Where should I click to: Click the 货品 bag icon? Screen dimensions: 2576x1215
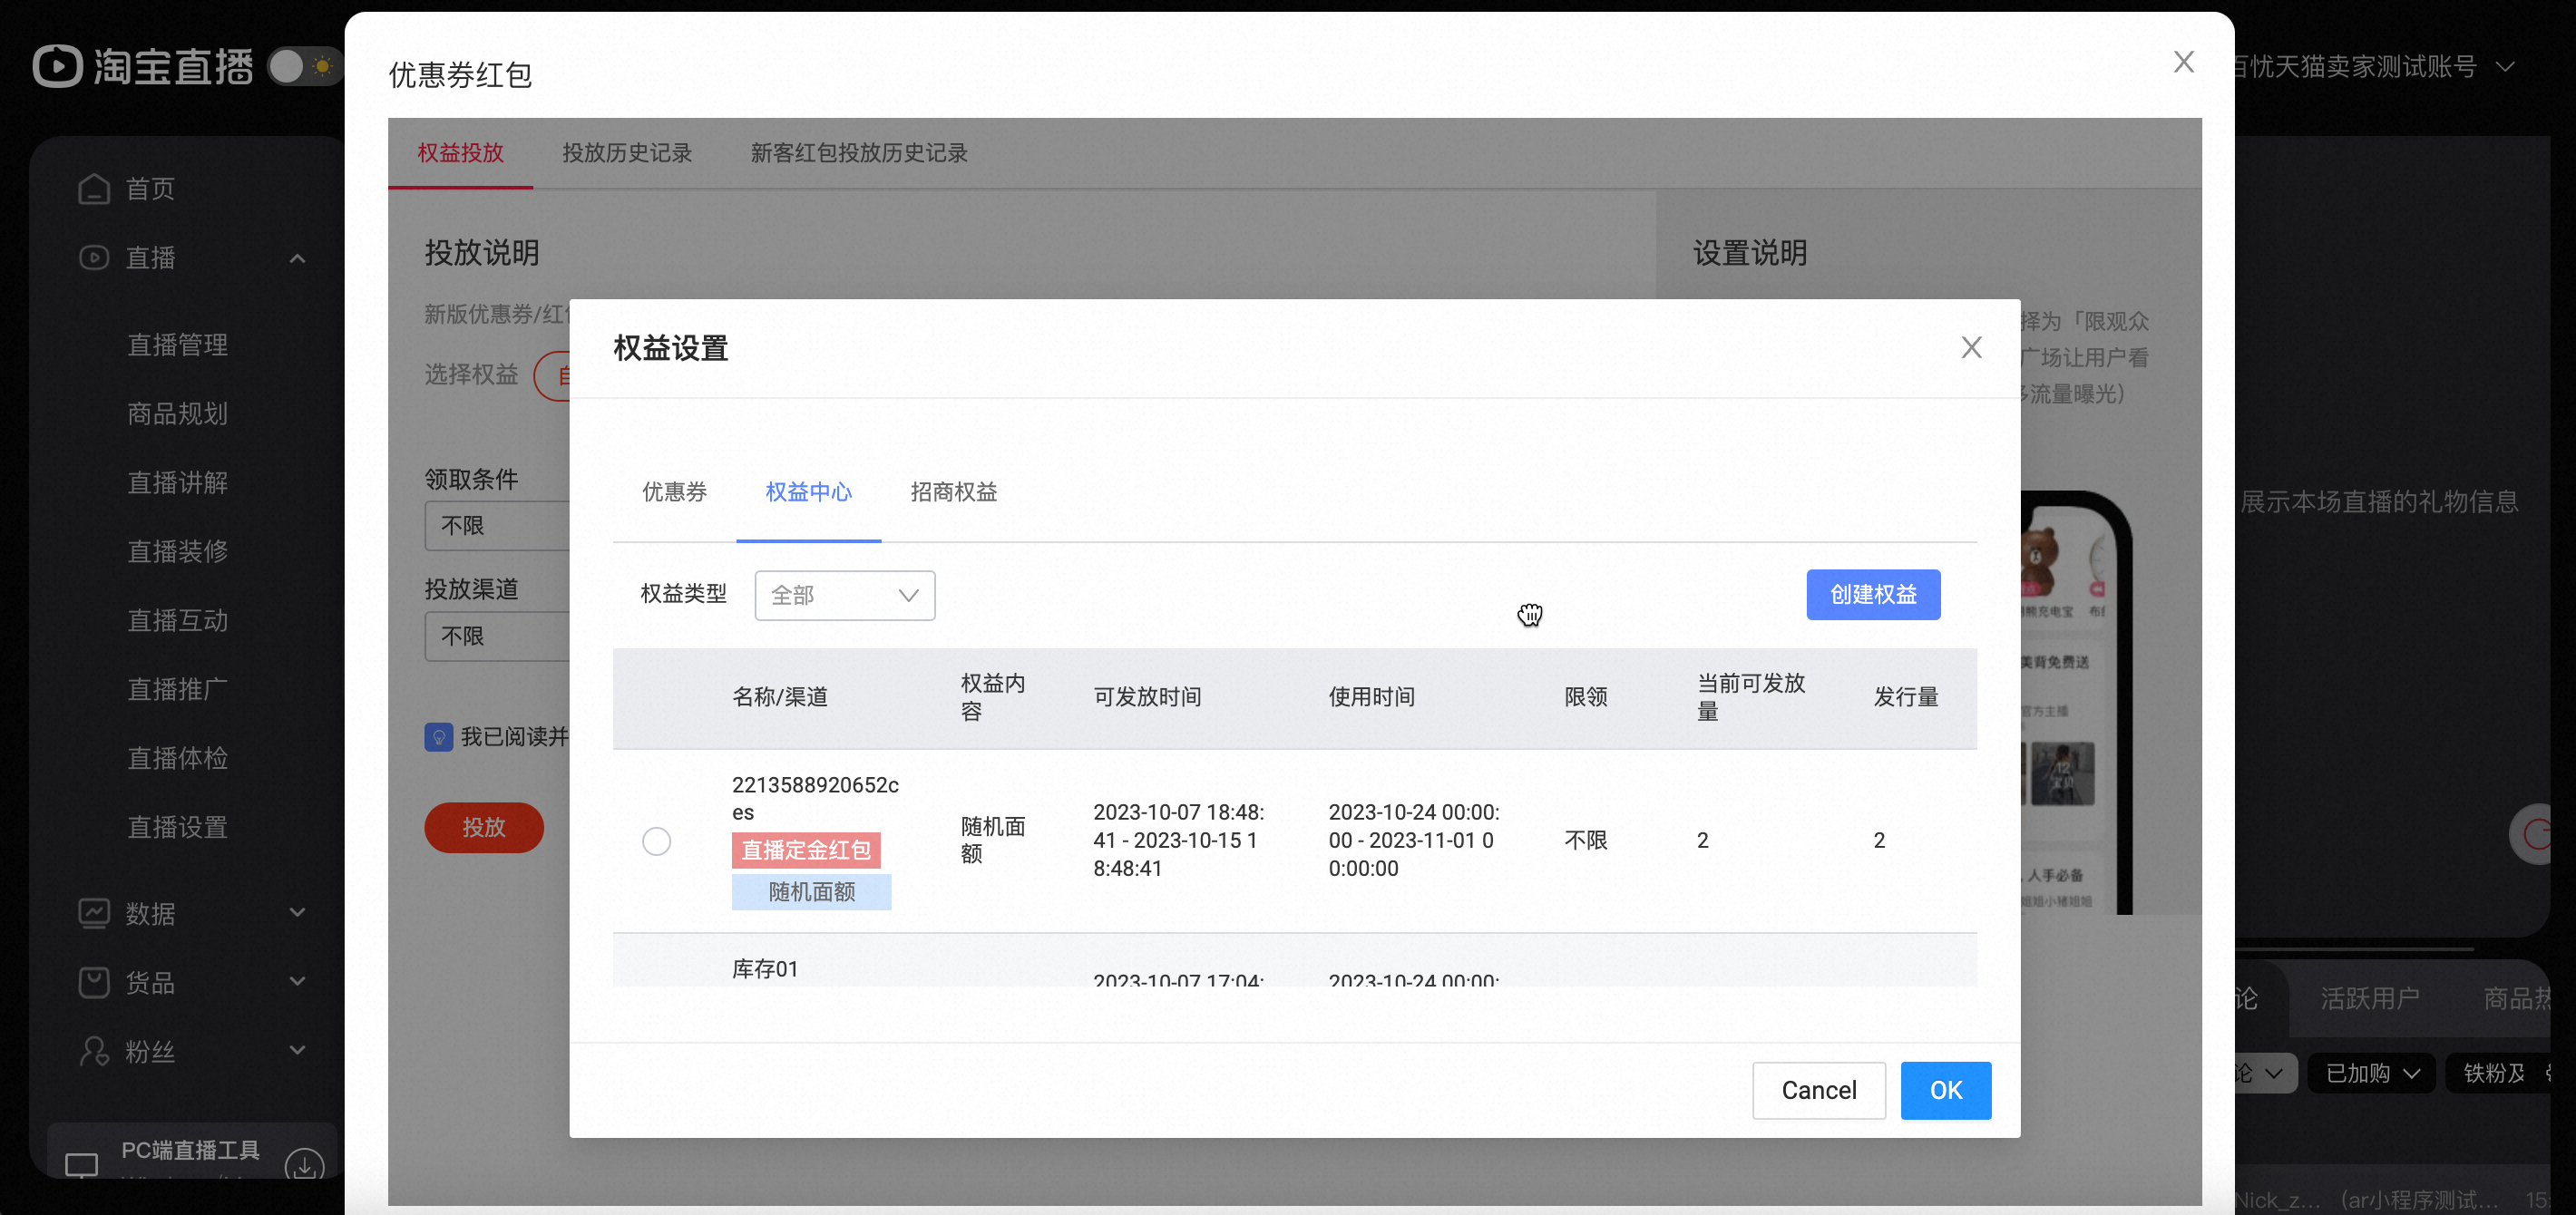coord(94,982)
